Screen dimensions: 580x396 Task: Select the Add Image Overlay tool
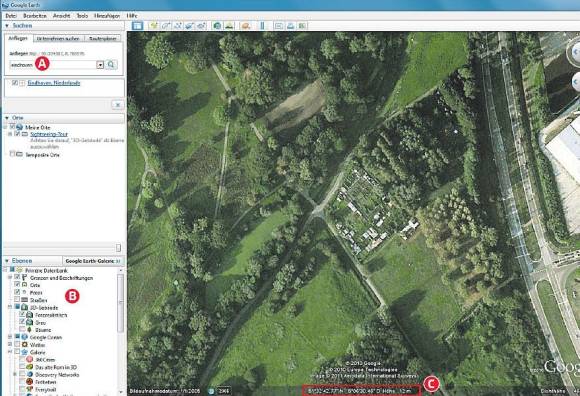click(x=190, y=26)
